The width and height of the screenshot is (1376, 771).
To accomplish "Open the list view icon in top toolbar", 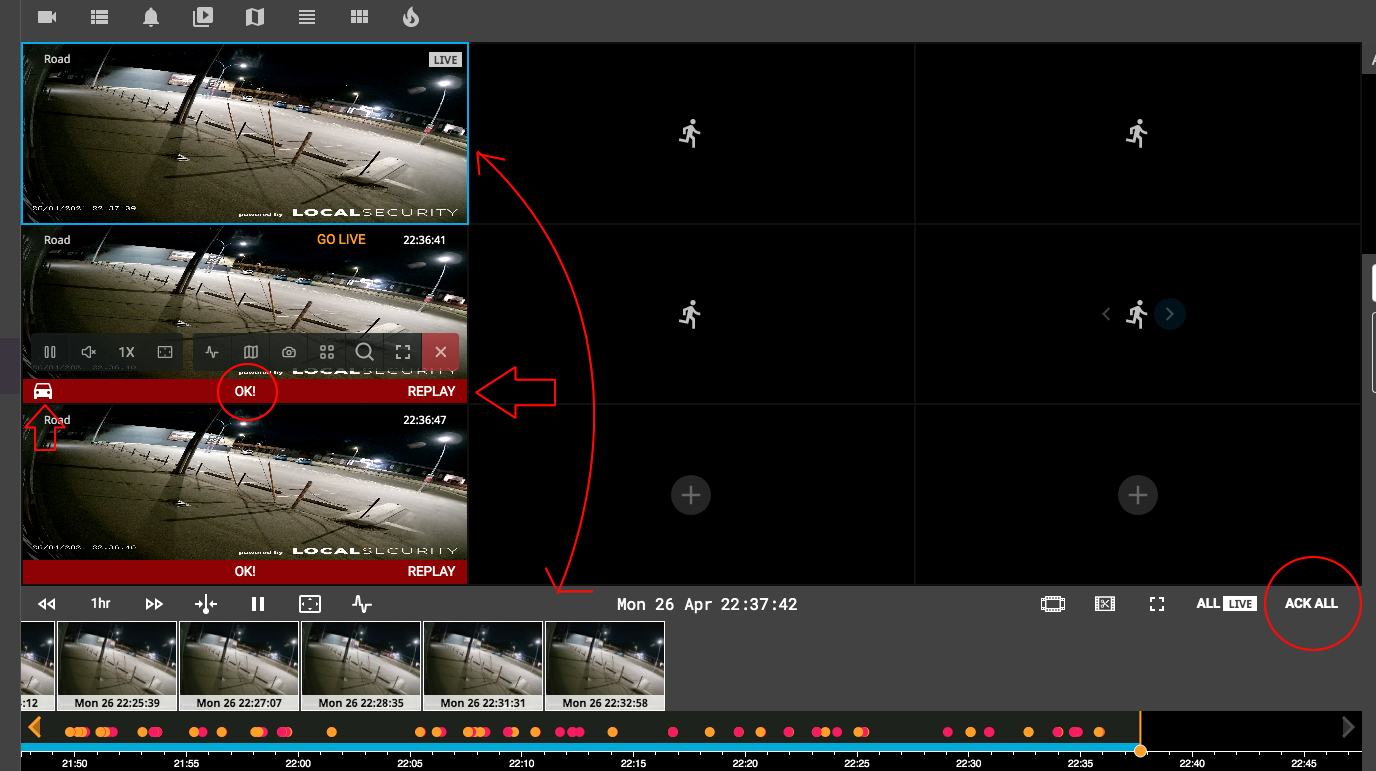I will 99,17.
